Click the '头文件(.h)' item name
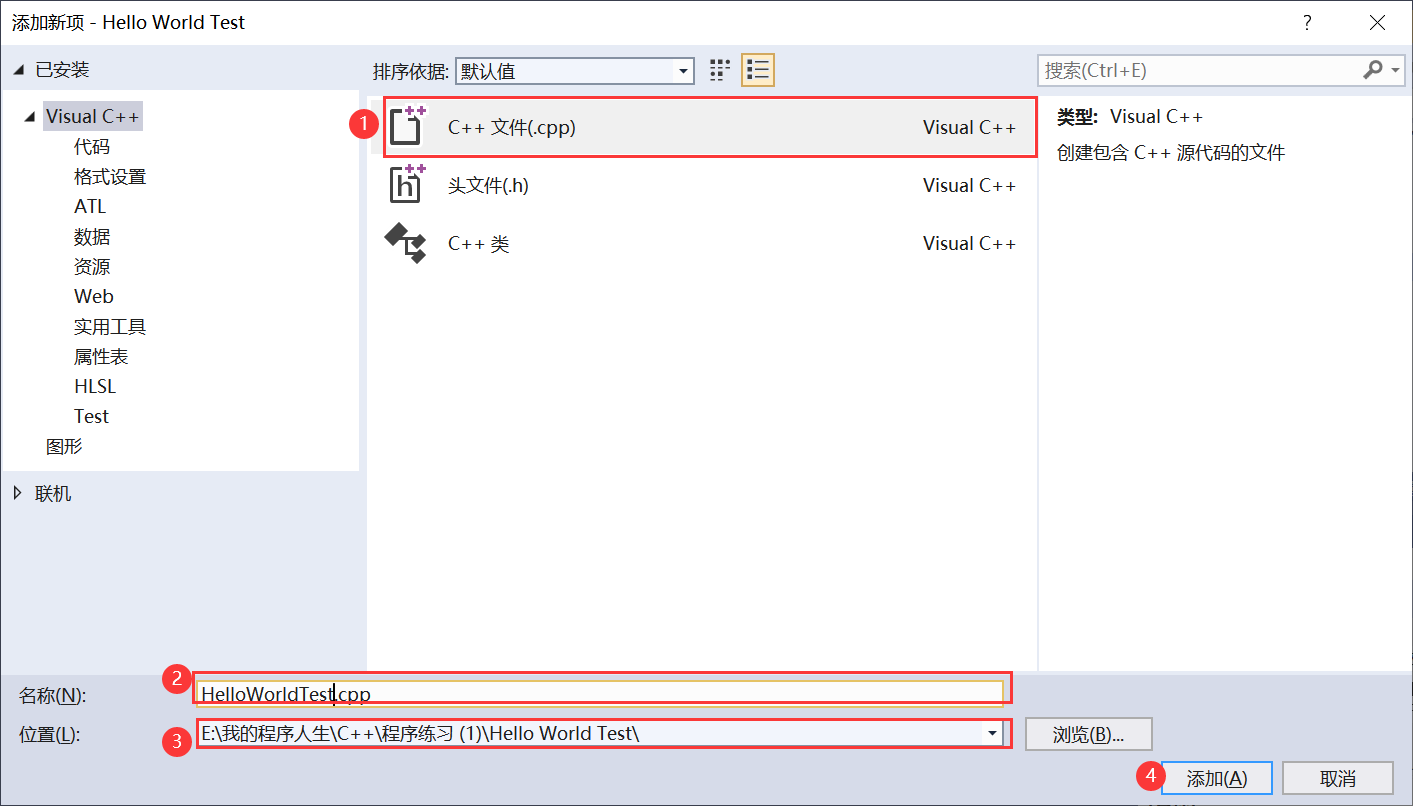Viewport: 1413px width, 806px height. [488, 185]
